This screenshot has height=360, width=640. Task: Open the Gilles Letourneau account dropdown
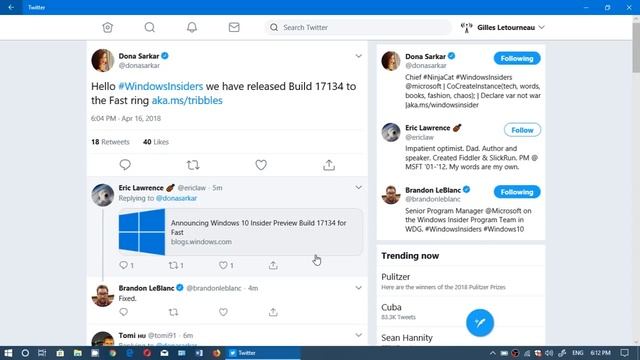tap(503, 27)
